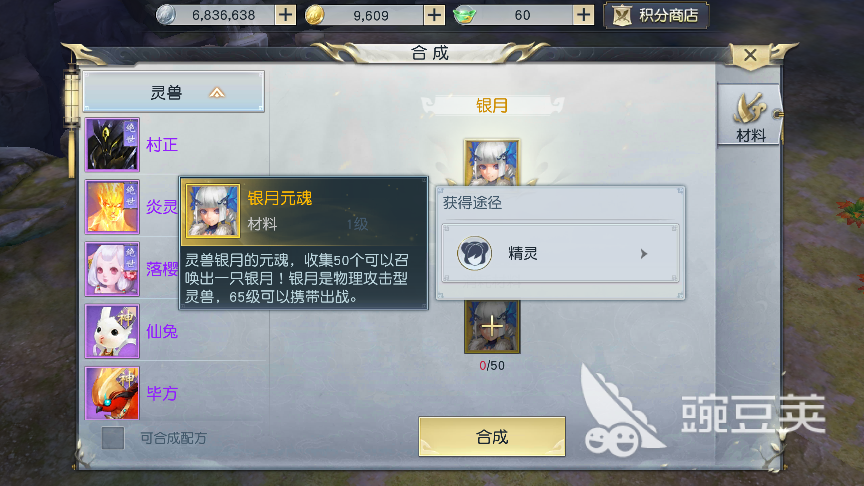
Task: Select the 村正 spirit beast portrait
Action: 112,144
